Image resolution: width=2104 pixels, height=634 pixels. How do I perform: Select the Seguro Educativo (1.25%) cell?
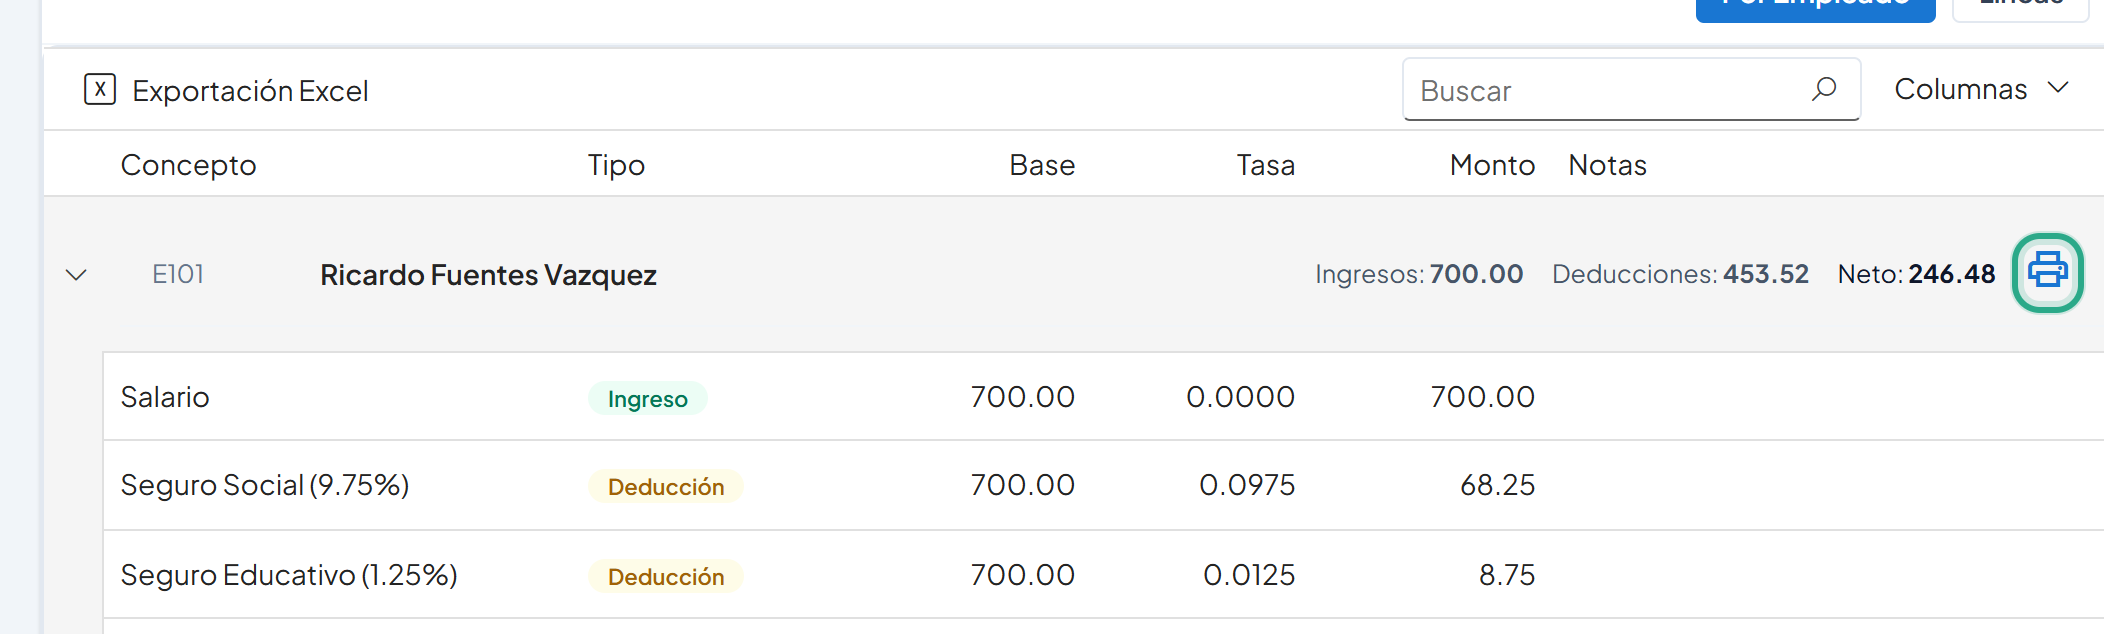tap(289, 575)
